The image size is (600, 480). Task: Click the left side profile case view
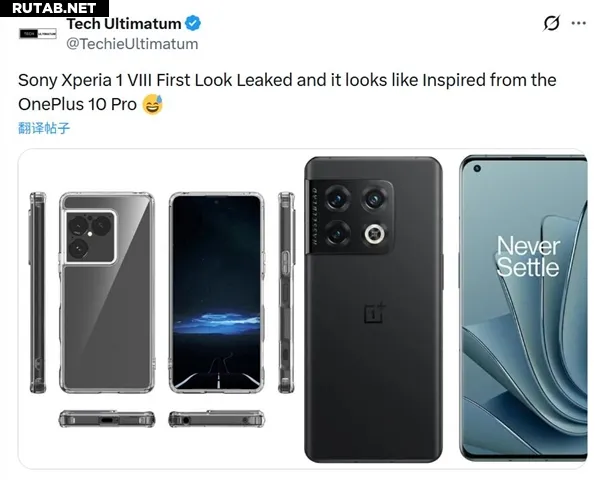click(38, 293)
